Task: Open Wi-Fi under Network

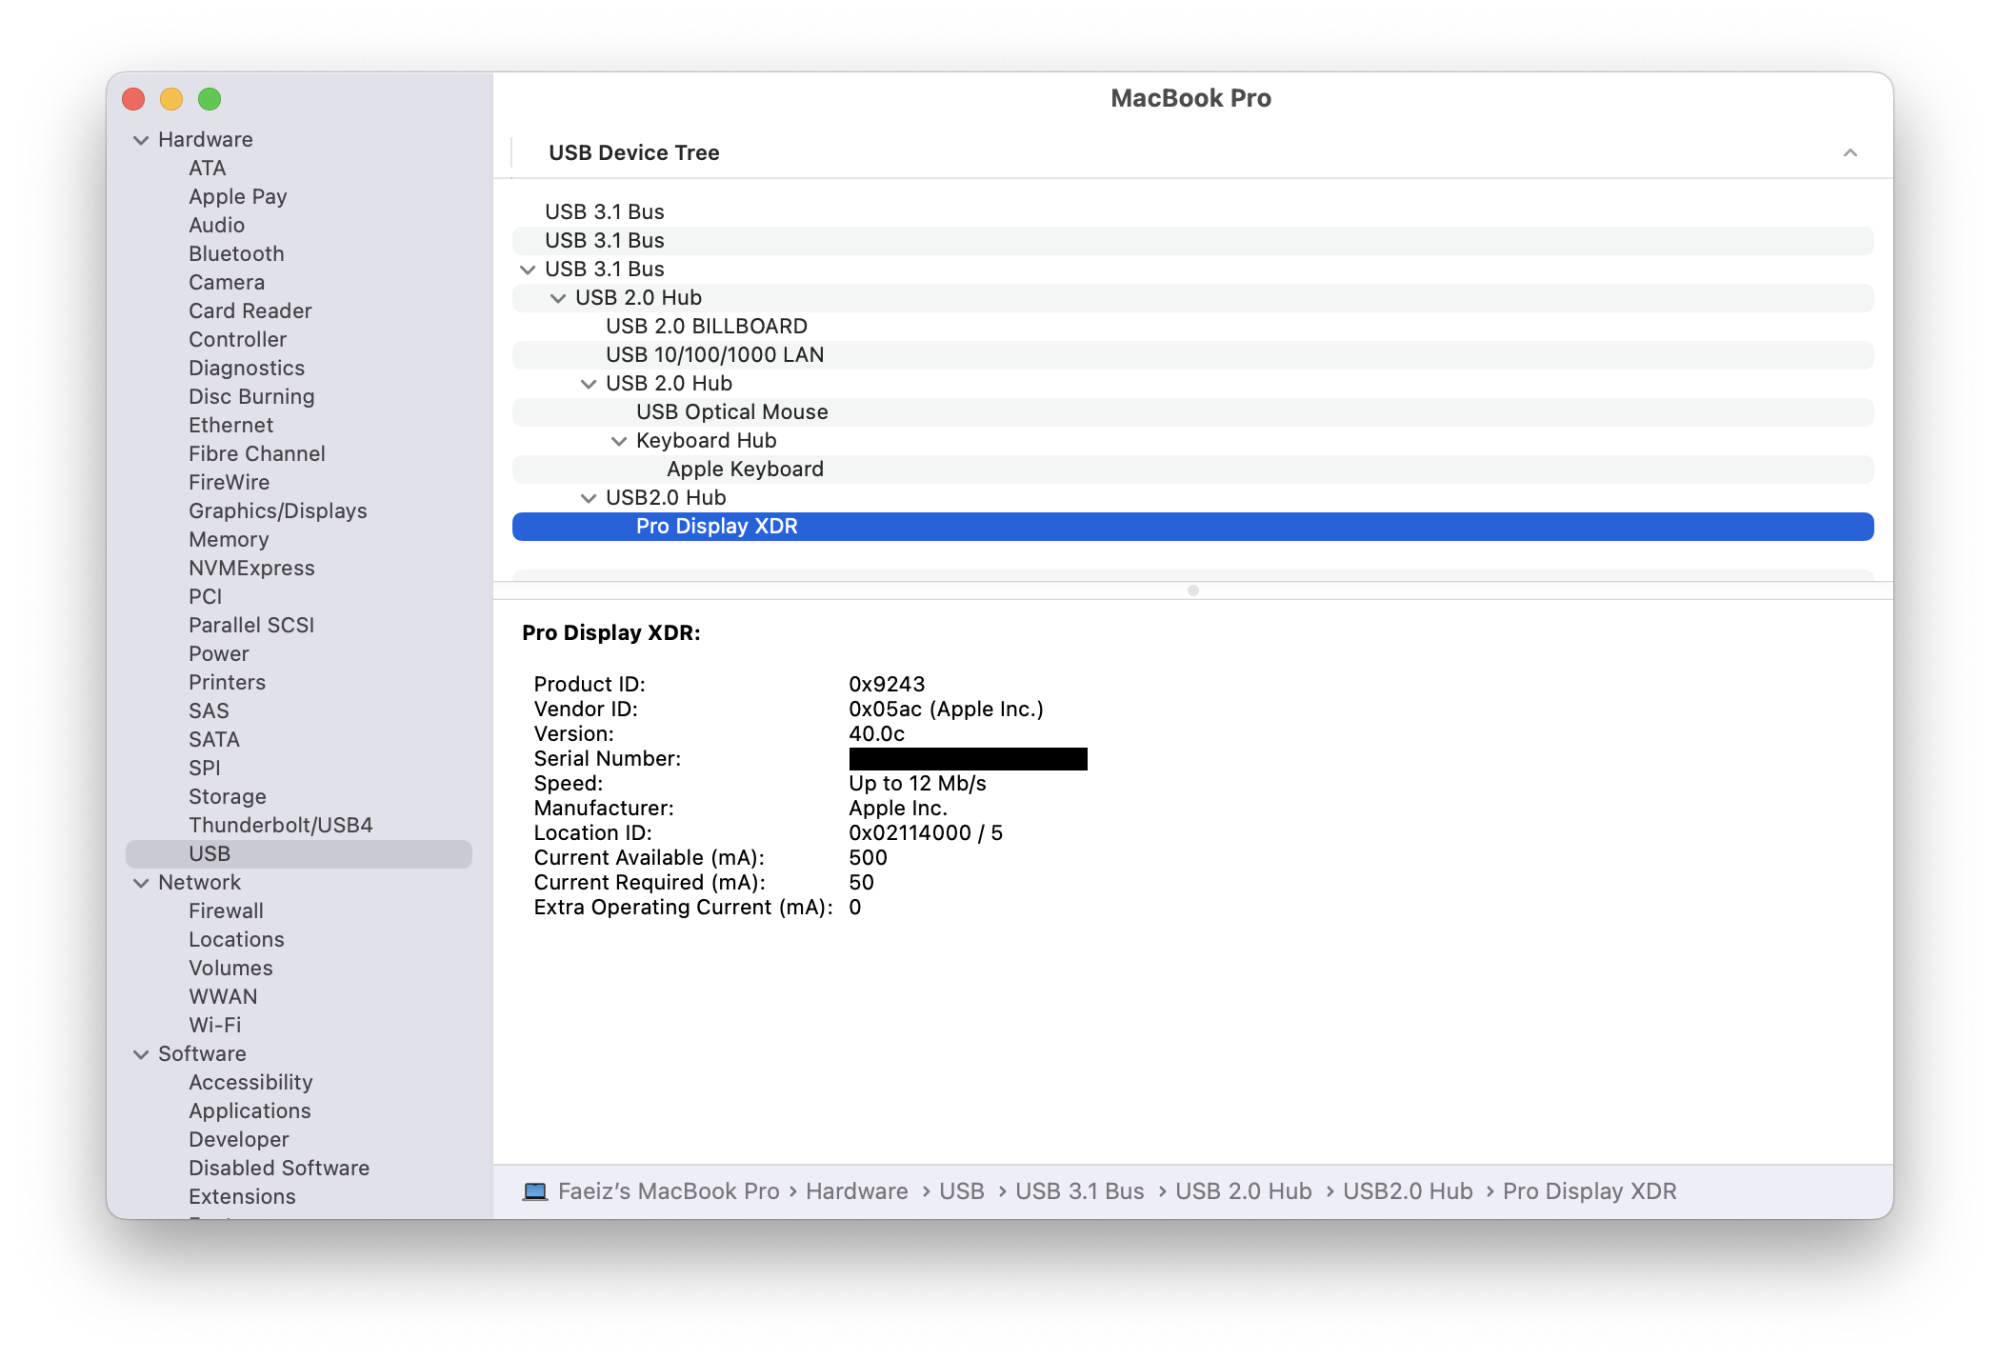Action: pos(214,1025)
